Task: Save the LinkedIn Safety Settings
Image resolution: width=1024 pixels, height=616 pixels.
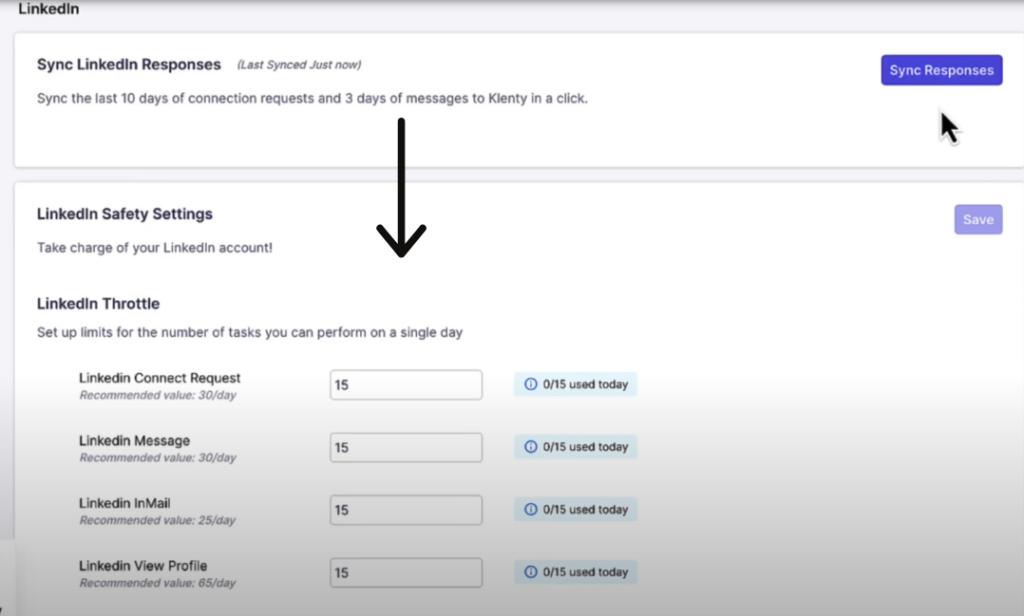Action: (x=978, y=219)
